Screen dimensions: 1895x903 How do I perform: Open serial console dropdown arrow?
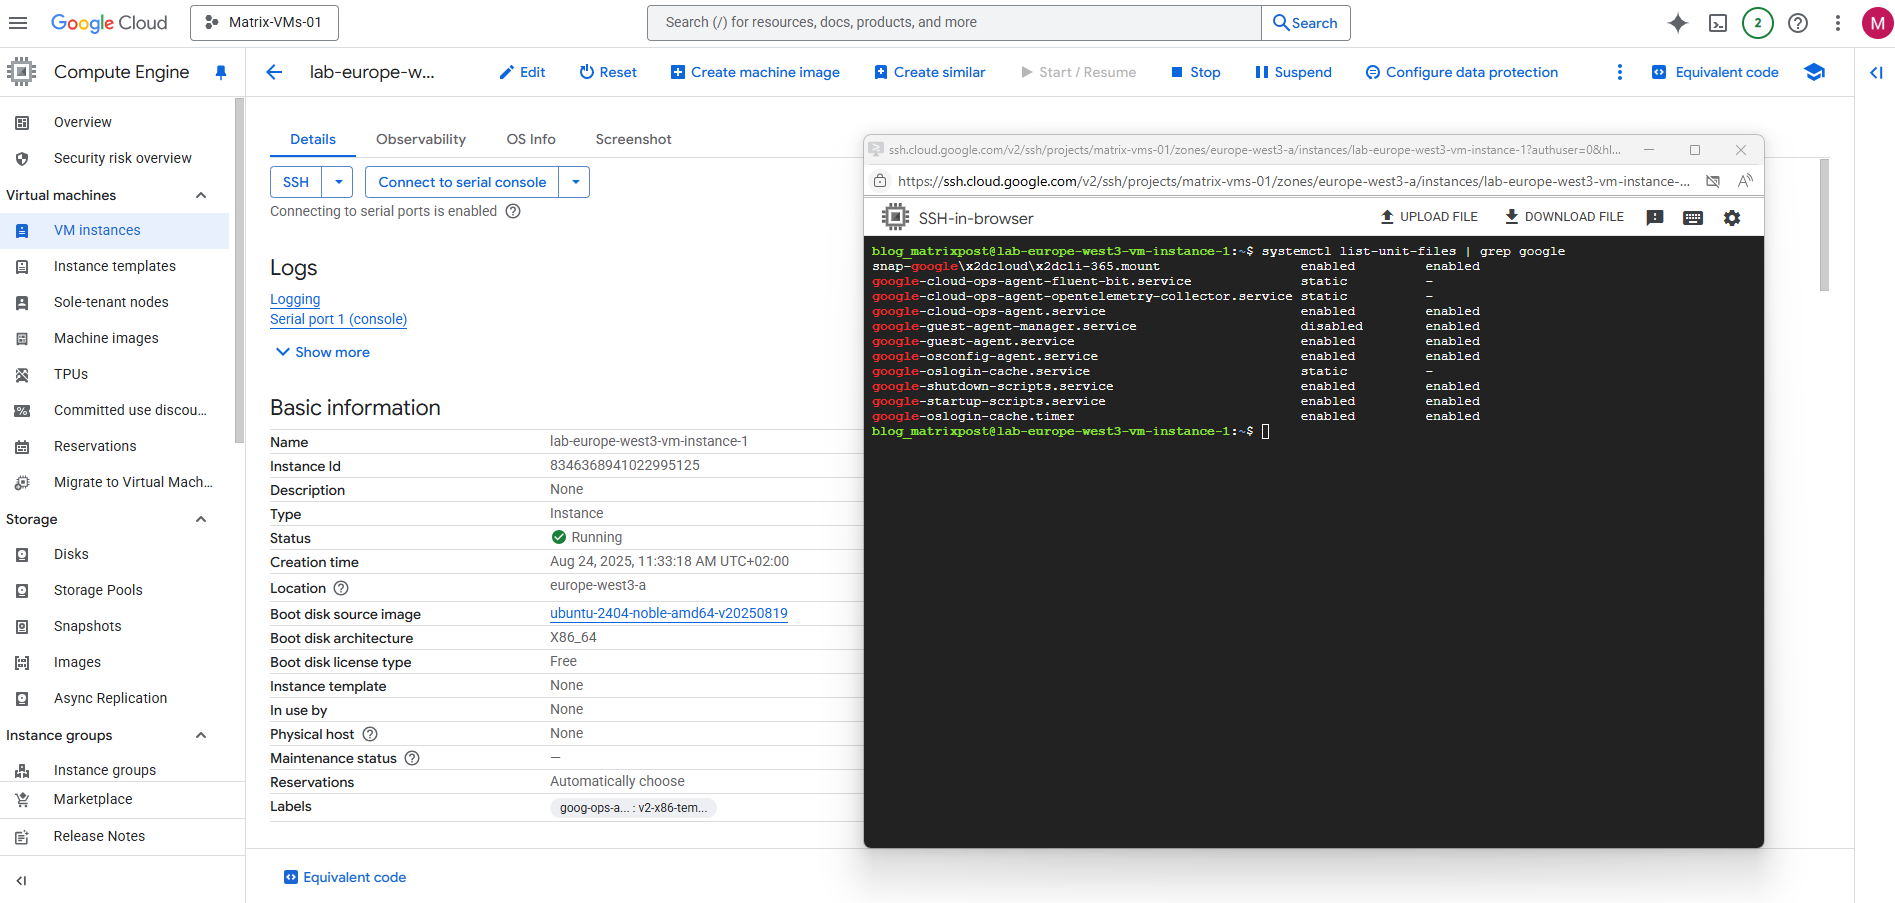(575, 182)
